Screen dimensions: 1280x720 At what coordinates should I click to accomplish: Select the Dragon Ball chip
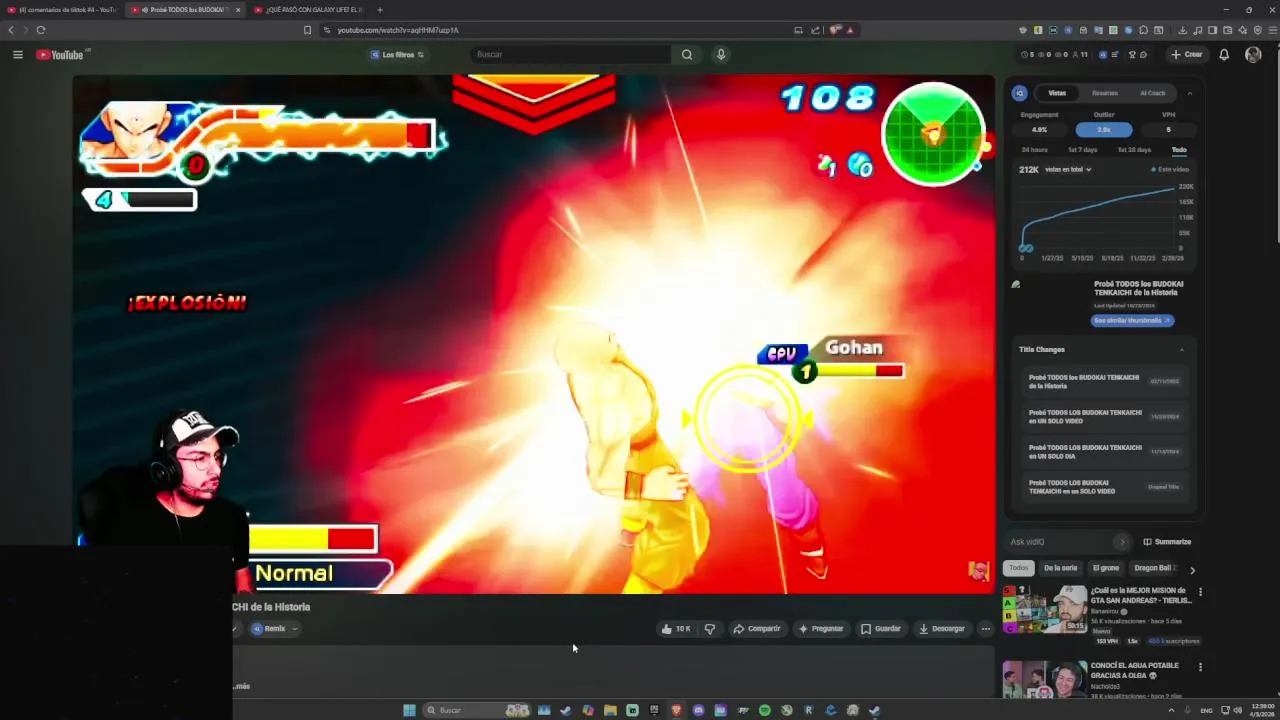point(1154,568)
